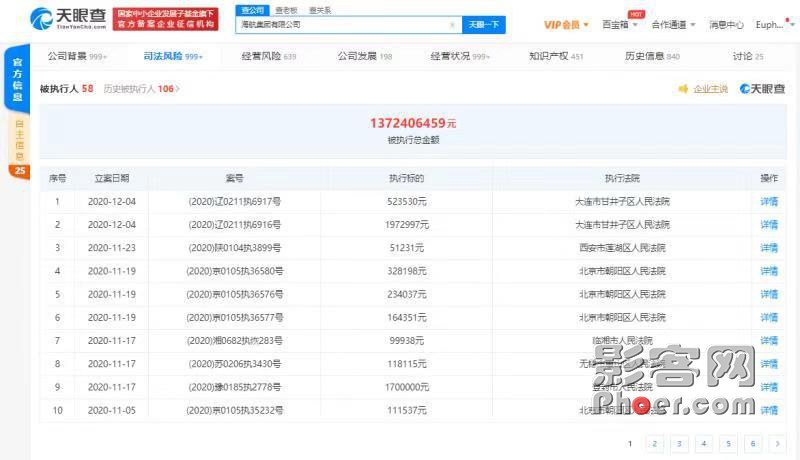Go to page 4 of results
Viewport: 800px width, 460px height.
click(x=704, y=444)
